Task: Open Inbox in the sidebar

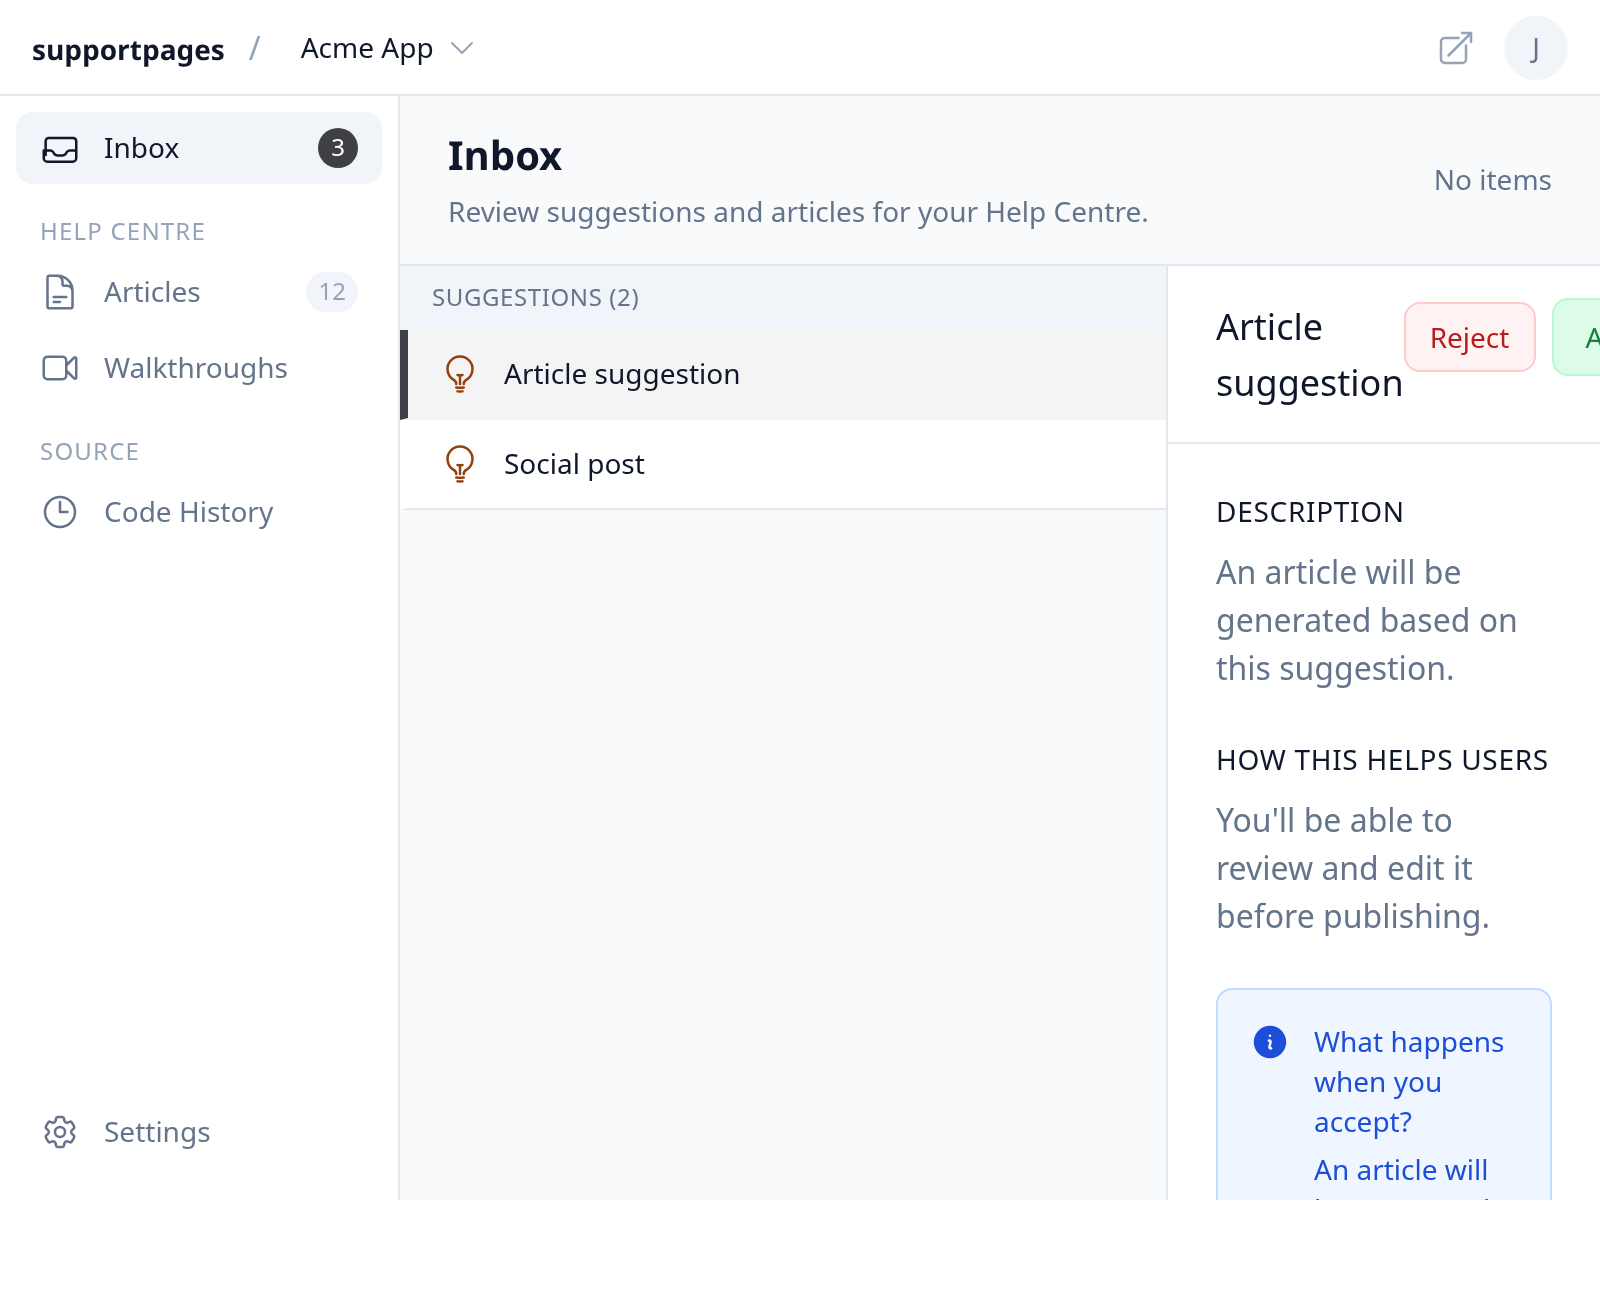Action: (199, 148)
